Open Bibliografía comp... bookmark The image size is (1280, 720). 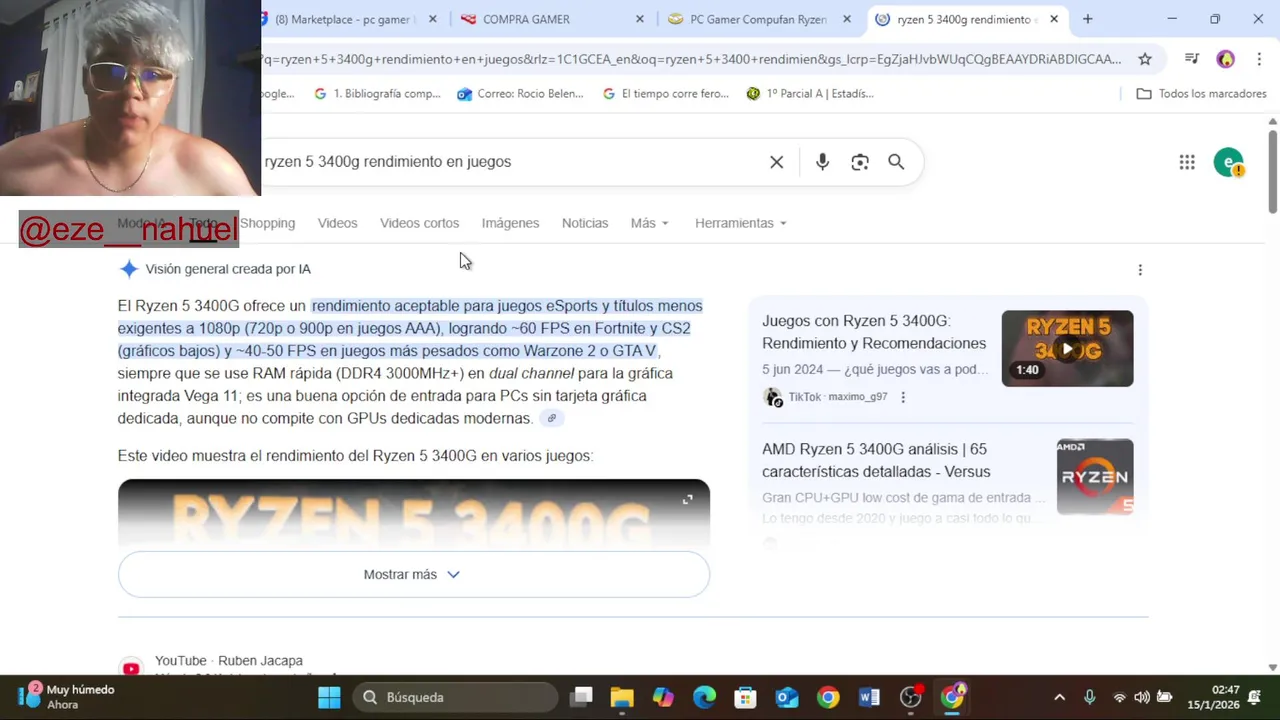(377, 94)
